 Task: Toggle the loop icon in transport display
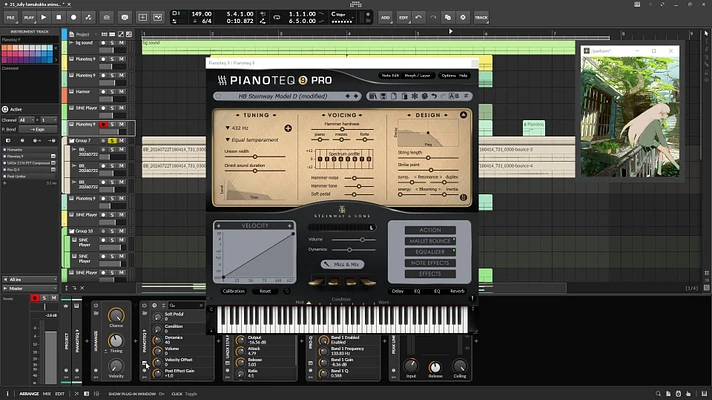coord(277,17)
